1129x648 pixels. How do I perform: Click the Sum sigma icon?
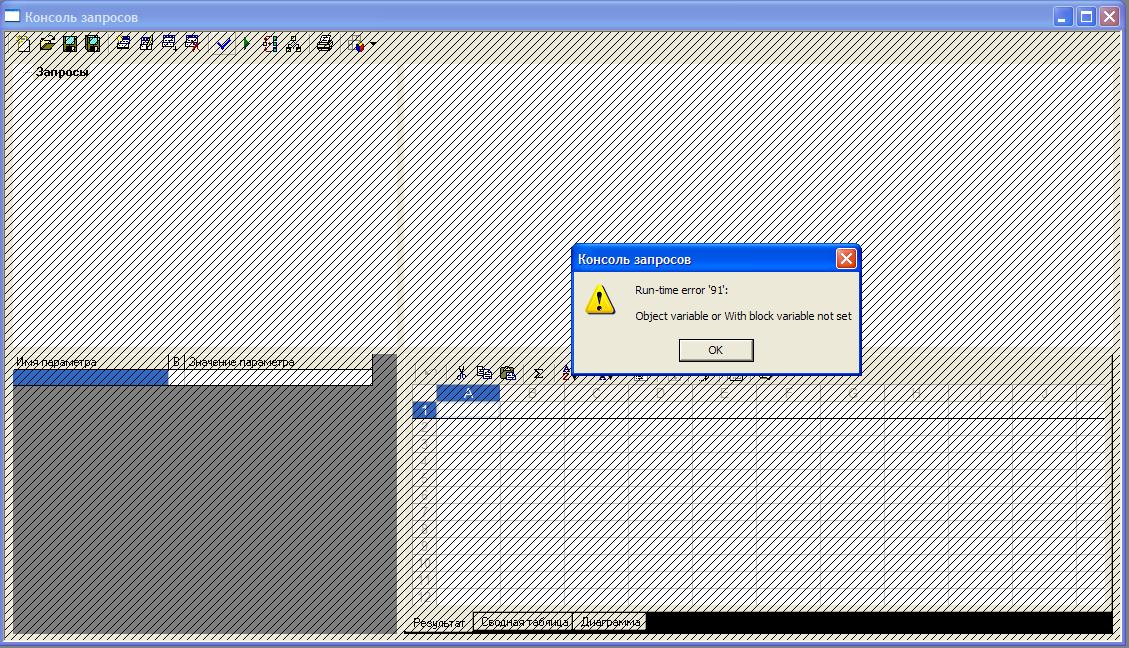coord(538,373)
